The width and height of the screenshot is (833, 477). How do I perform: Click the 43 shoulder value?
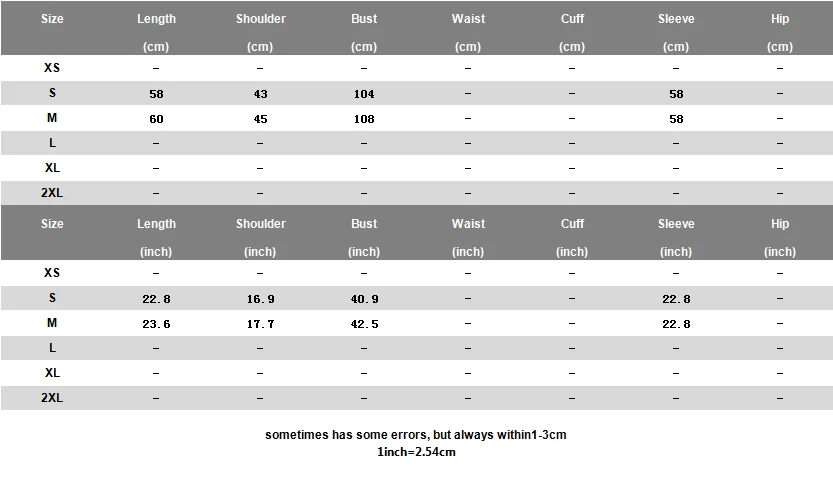[260, 94]
